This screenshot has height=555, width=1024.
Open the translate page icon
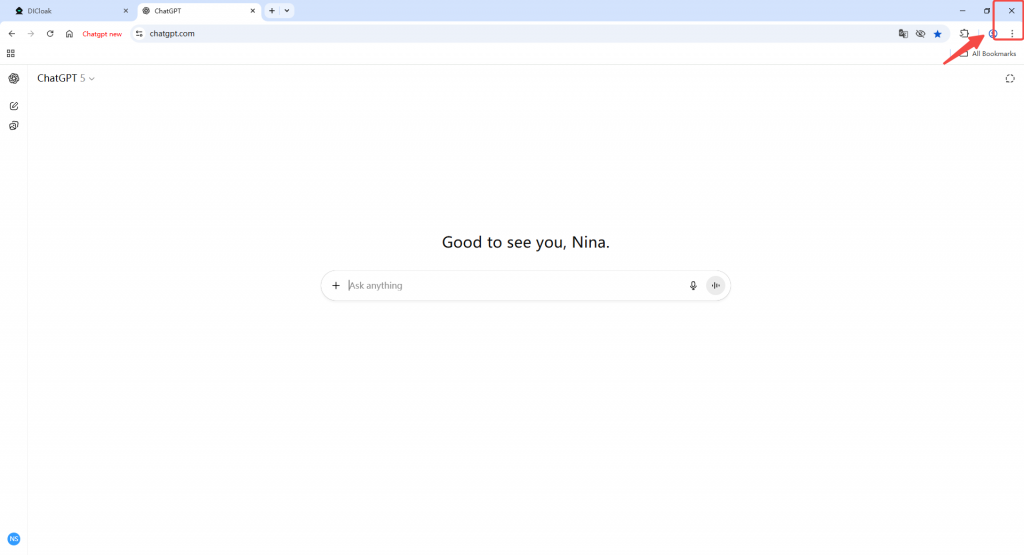903,34
